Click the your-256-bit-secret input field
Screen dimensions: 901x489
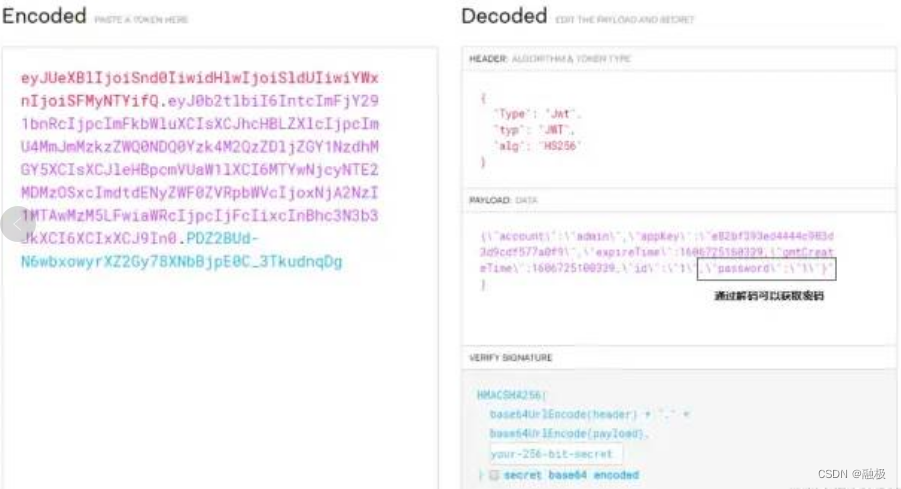[556, 454]
